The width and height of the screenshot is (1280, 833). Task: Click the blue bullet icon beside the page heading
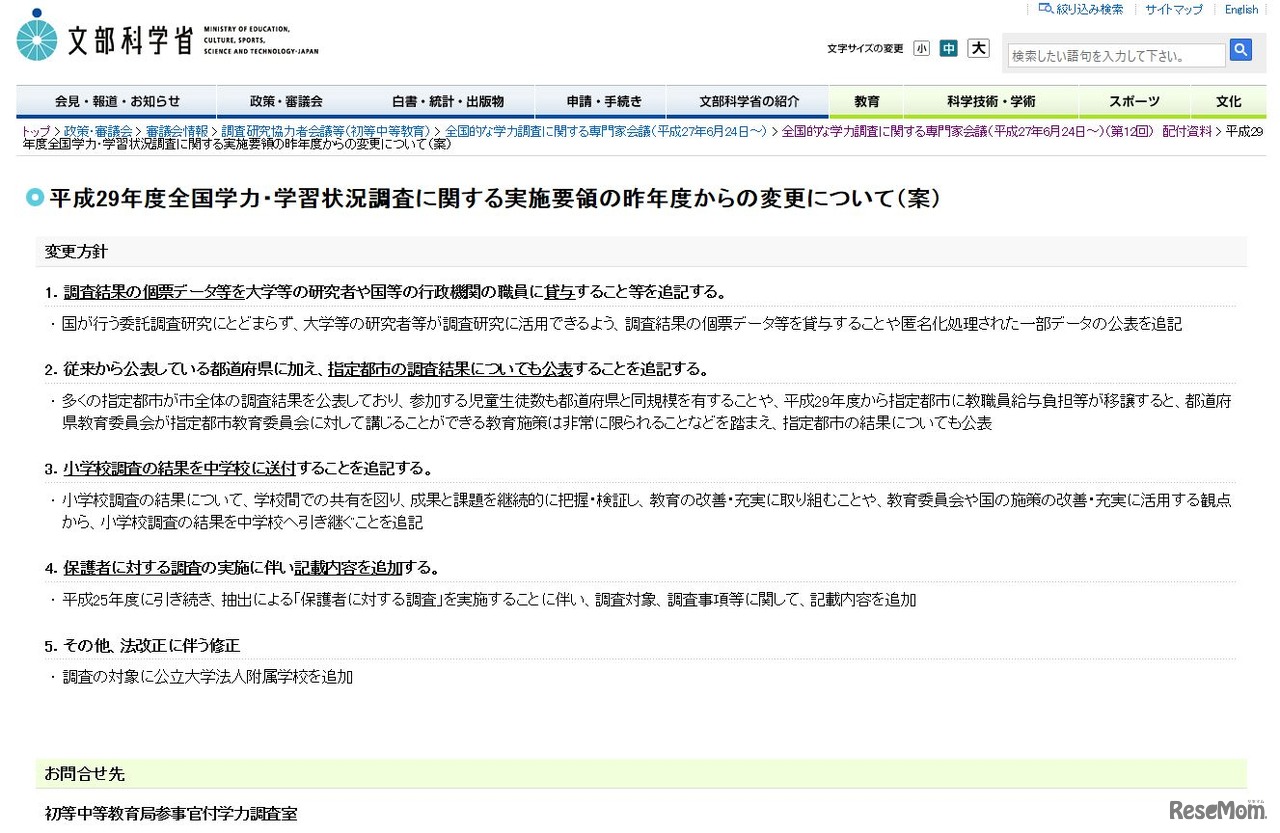[34, 198]
